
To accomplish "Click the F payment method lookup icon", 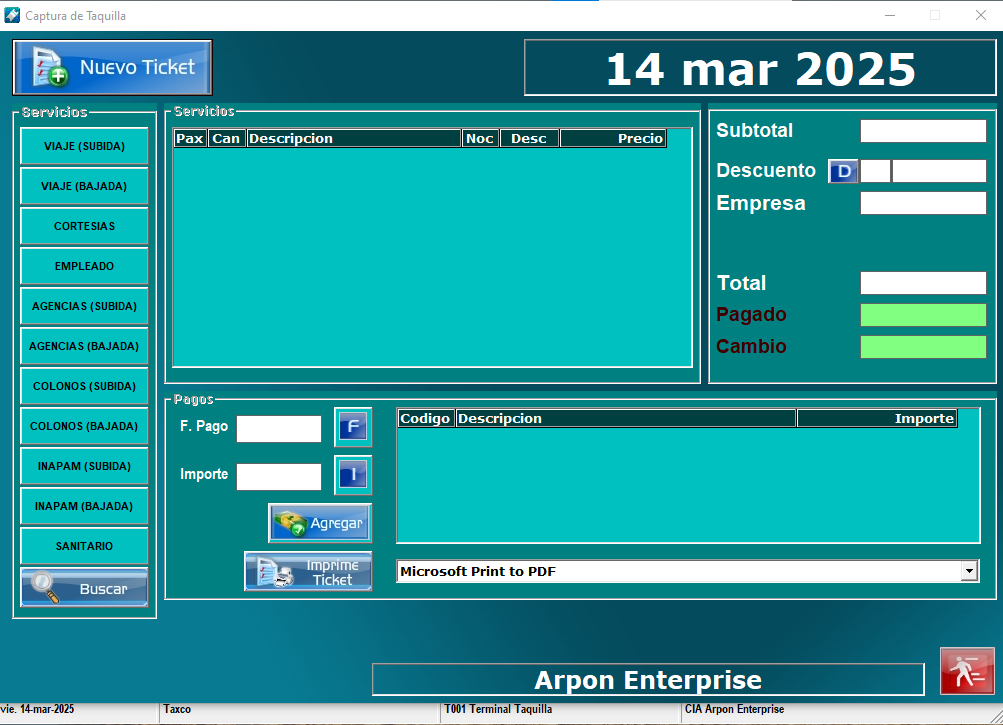I will click(353, 428).
